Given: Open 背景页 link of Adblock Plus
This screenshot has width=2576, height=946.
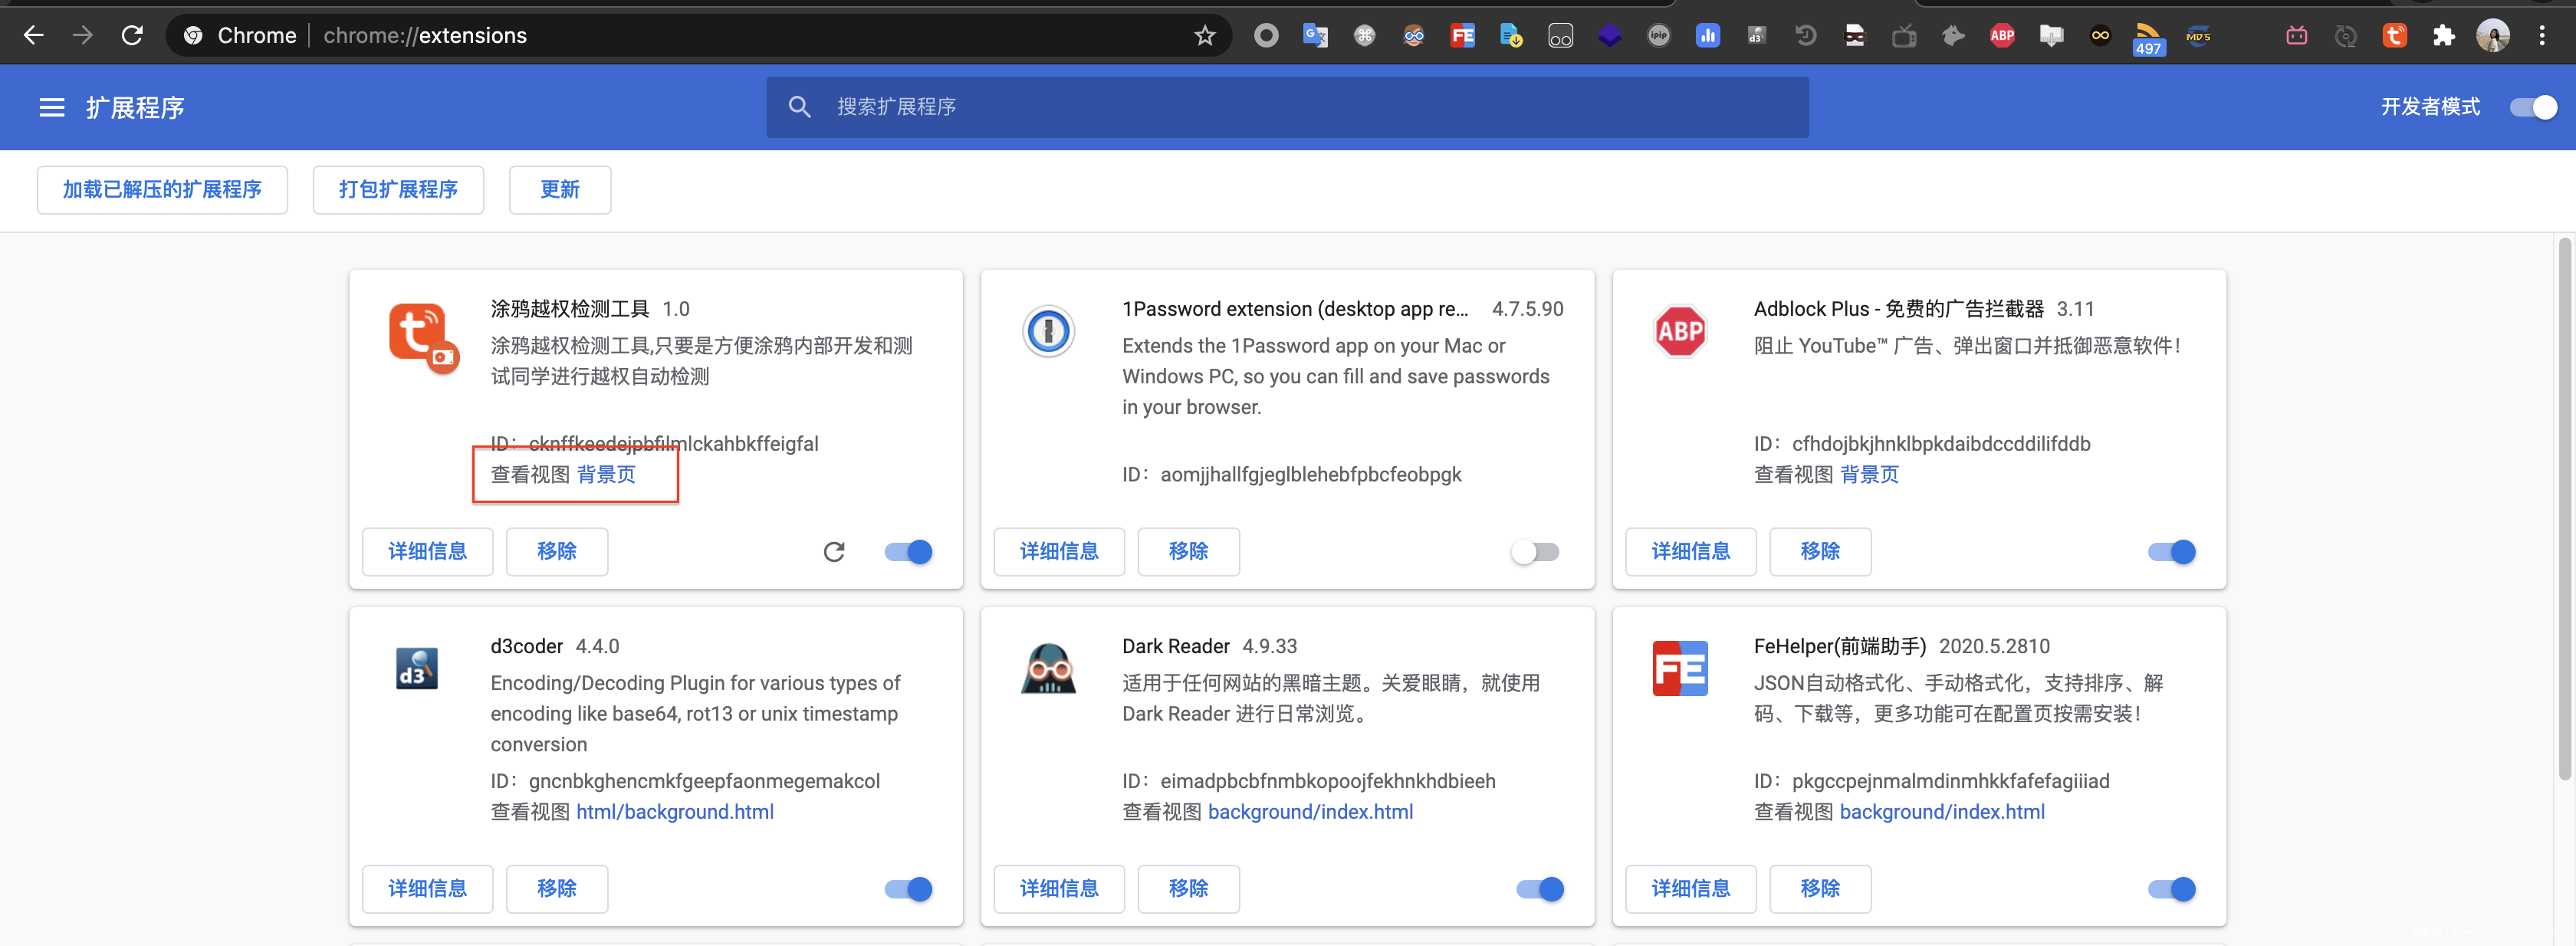Looking at the screenshot, I should coord(1869,475).
